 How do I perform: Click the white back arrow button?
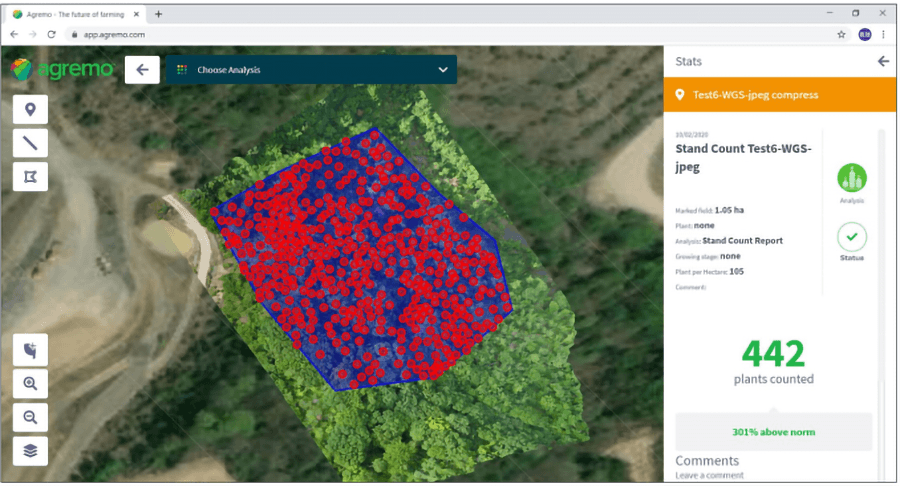142,70
